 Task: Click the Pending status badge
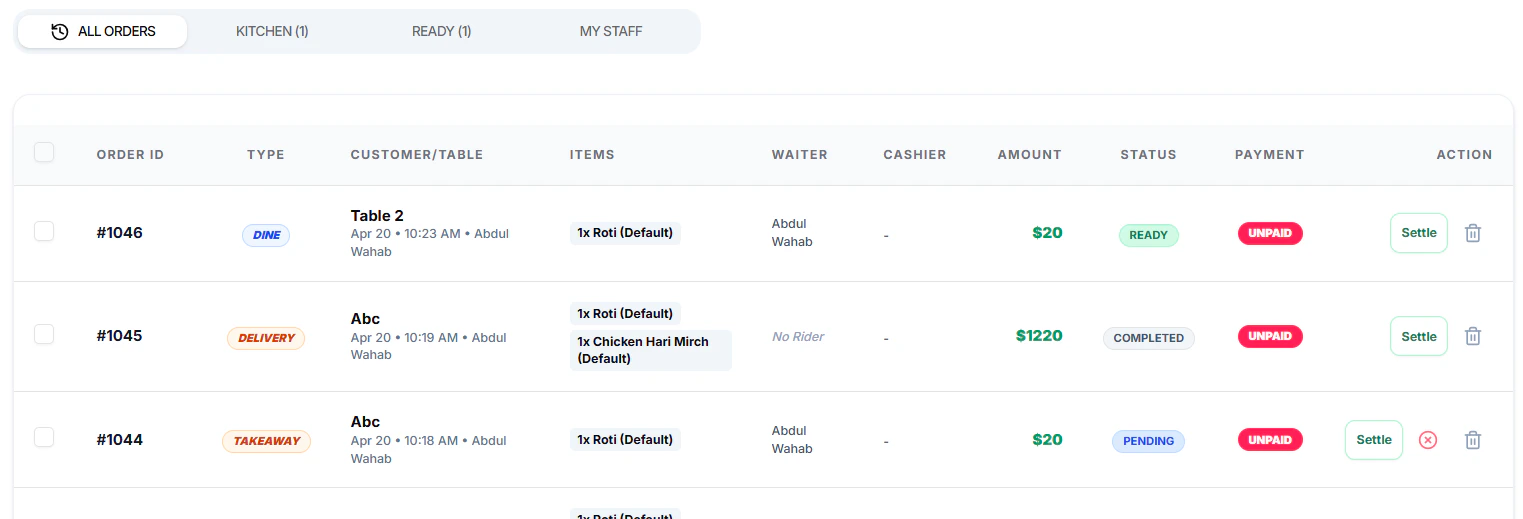(1148, 441)
